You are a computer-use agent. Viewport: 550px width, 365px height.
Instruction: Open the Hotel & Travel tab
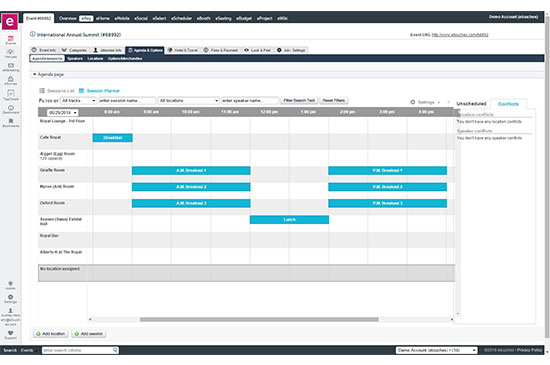click(183, 50)
